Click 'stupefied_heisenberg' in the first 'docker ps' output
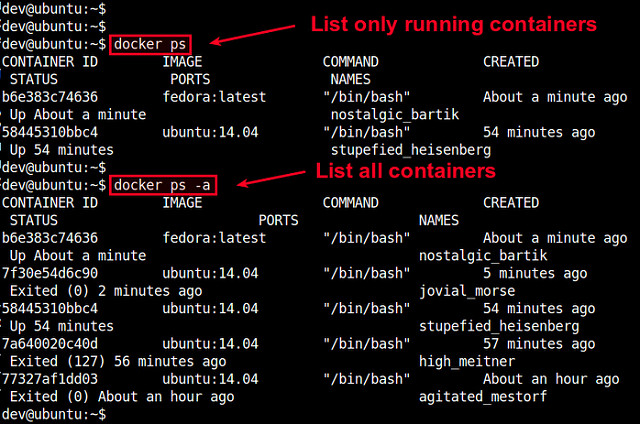This screenshot has width=640, height=424. tap(411, 150)
